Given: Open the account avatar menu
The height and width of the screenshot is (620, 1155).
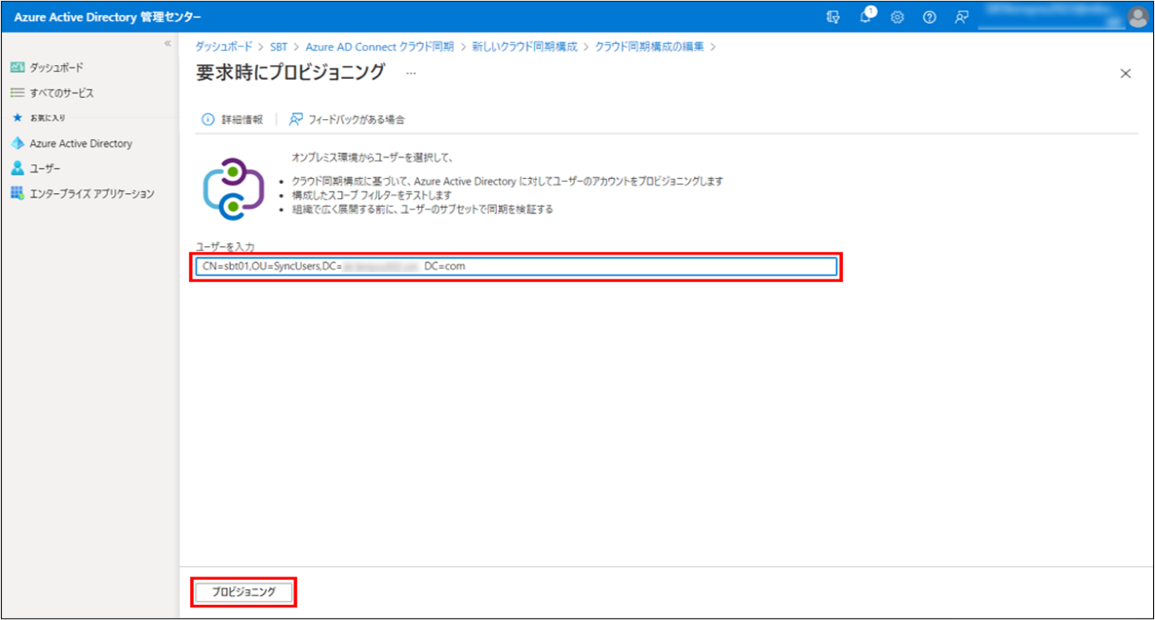Looking at the screenshot, I should coord(1137,17).
